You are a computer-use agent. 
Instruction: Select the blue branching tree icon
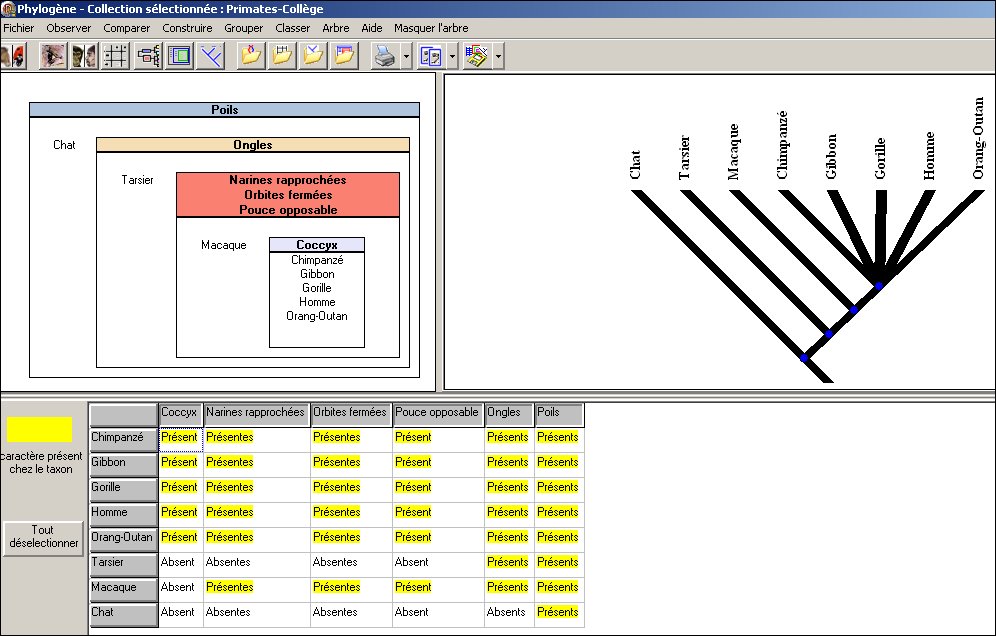(x=211, y=56)
